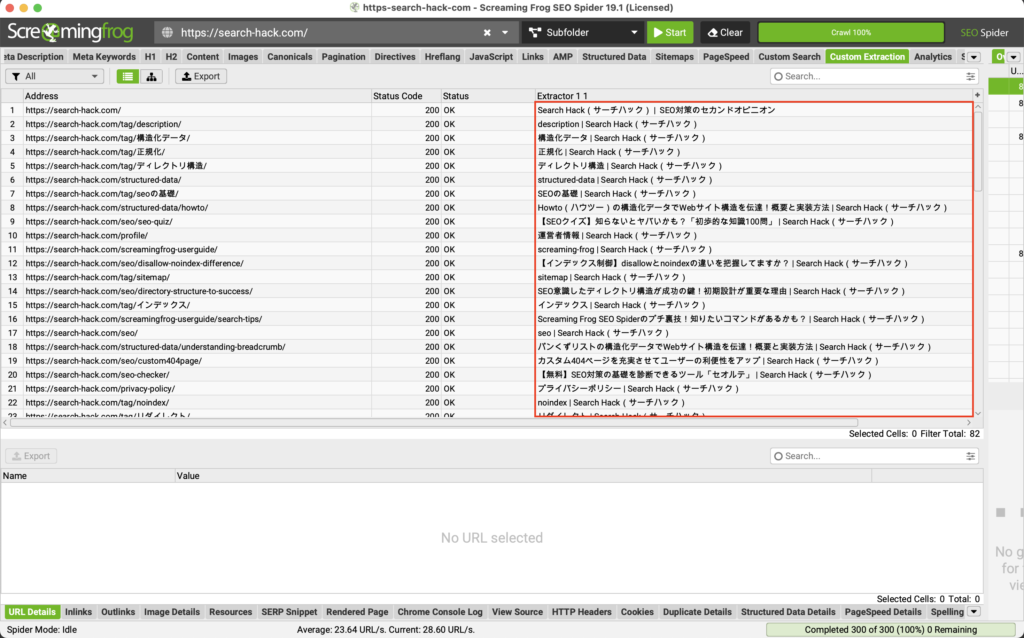Open the URL history dropdown arrow
This screenshot has height=638, width=1024.
pyautogui.click(x=505, y=33)
